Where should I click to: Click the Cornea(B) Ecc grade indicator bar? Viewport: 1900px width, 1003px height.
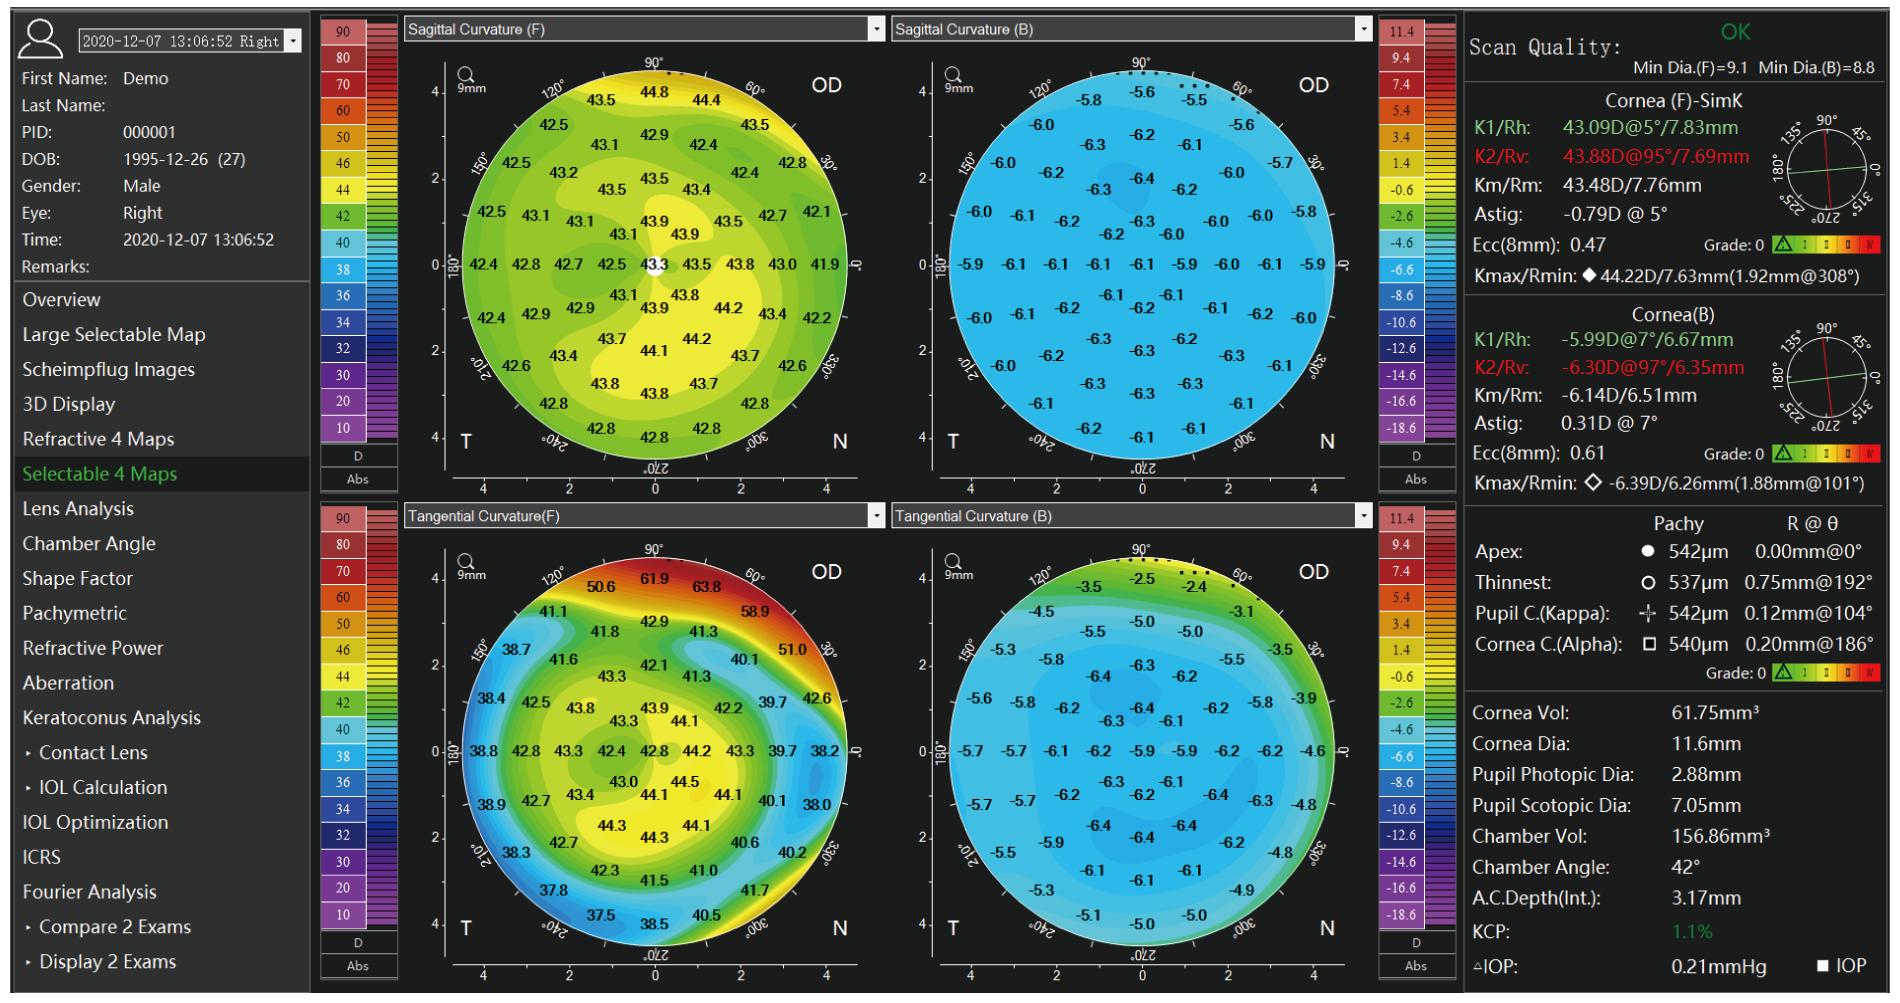pos(1826,453)
